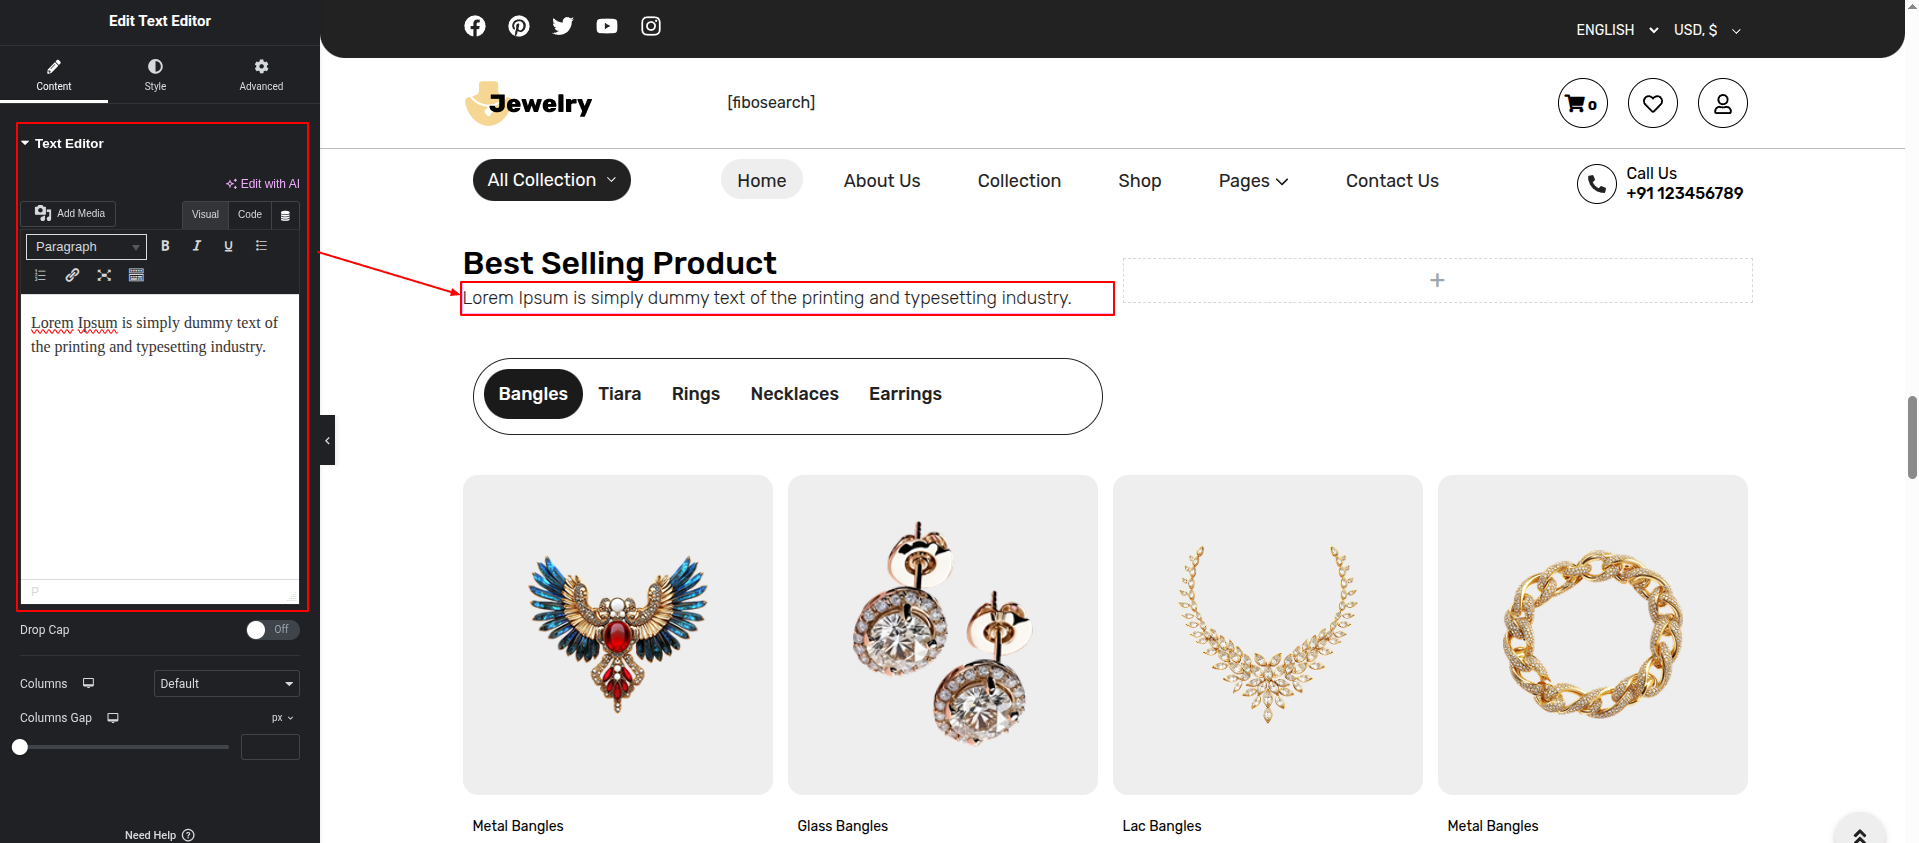Apply italic formatting to the text

197,246
